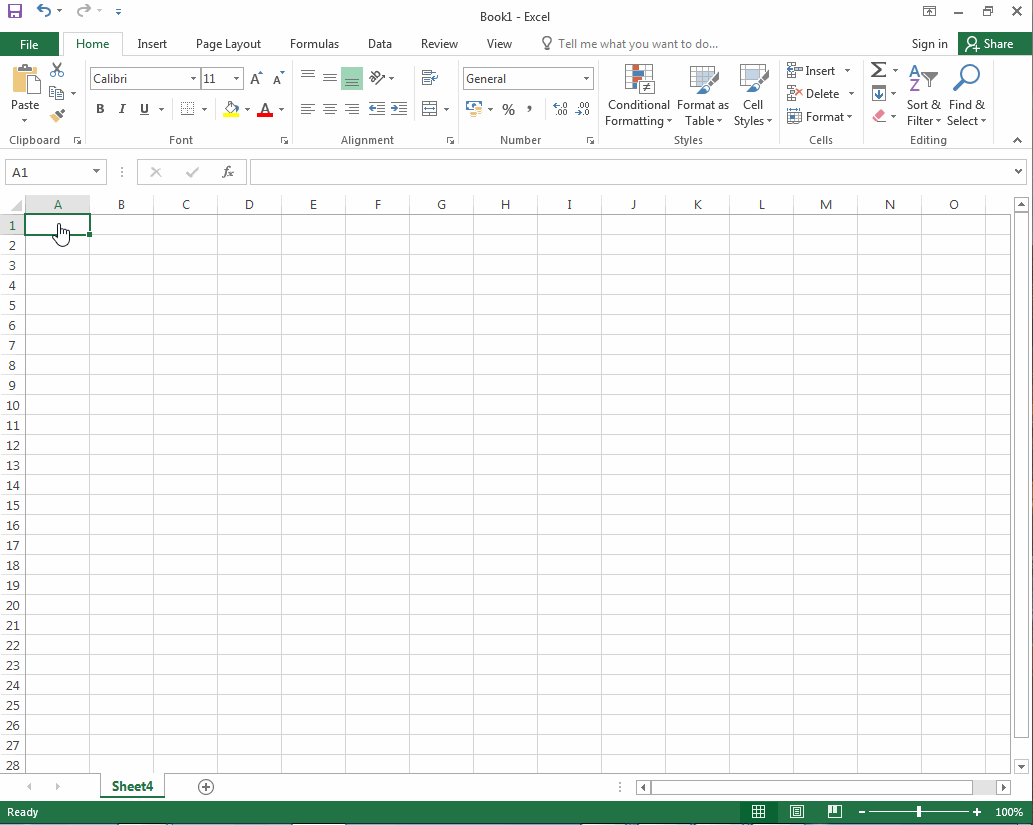
Task: Toggle Bold formatting
Action: 100,109
